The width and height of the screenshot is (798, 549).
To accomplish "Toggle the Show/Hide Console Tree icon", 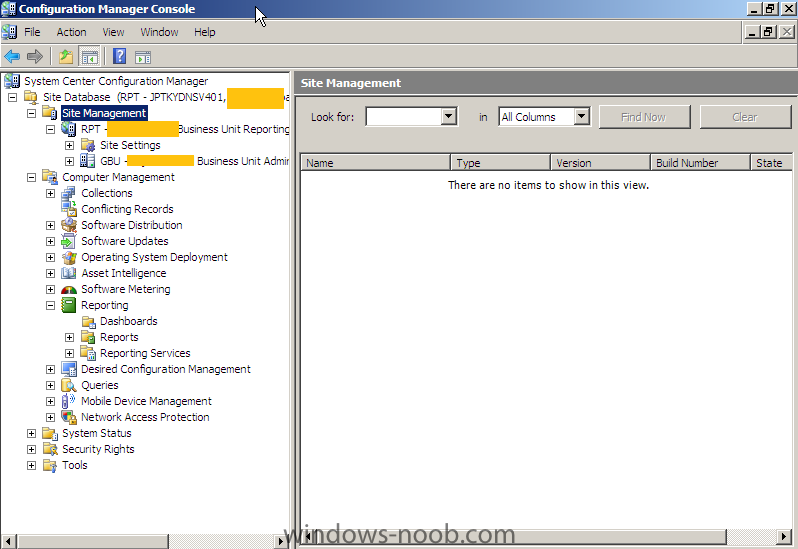I will (90, 56).
